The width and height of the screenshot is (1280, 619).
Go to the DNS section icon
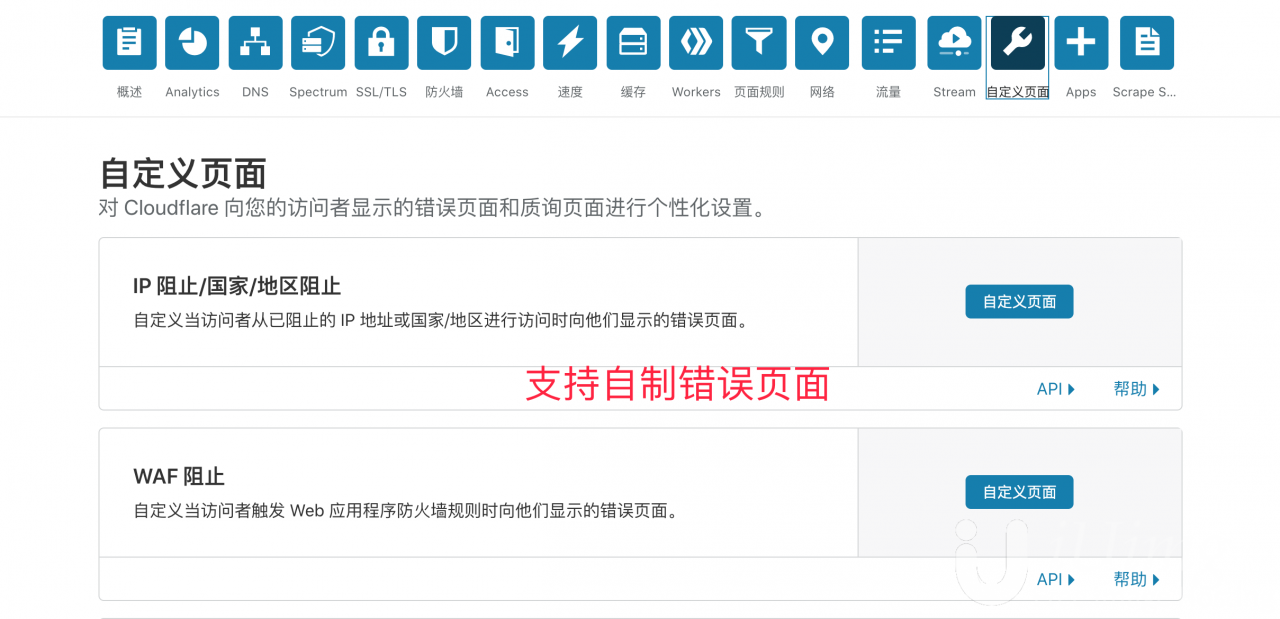point(255,43)
